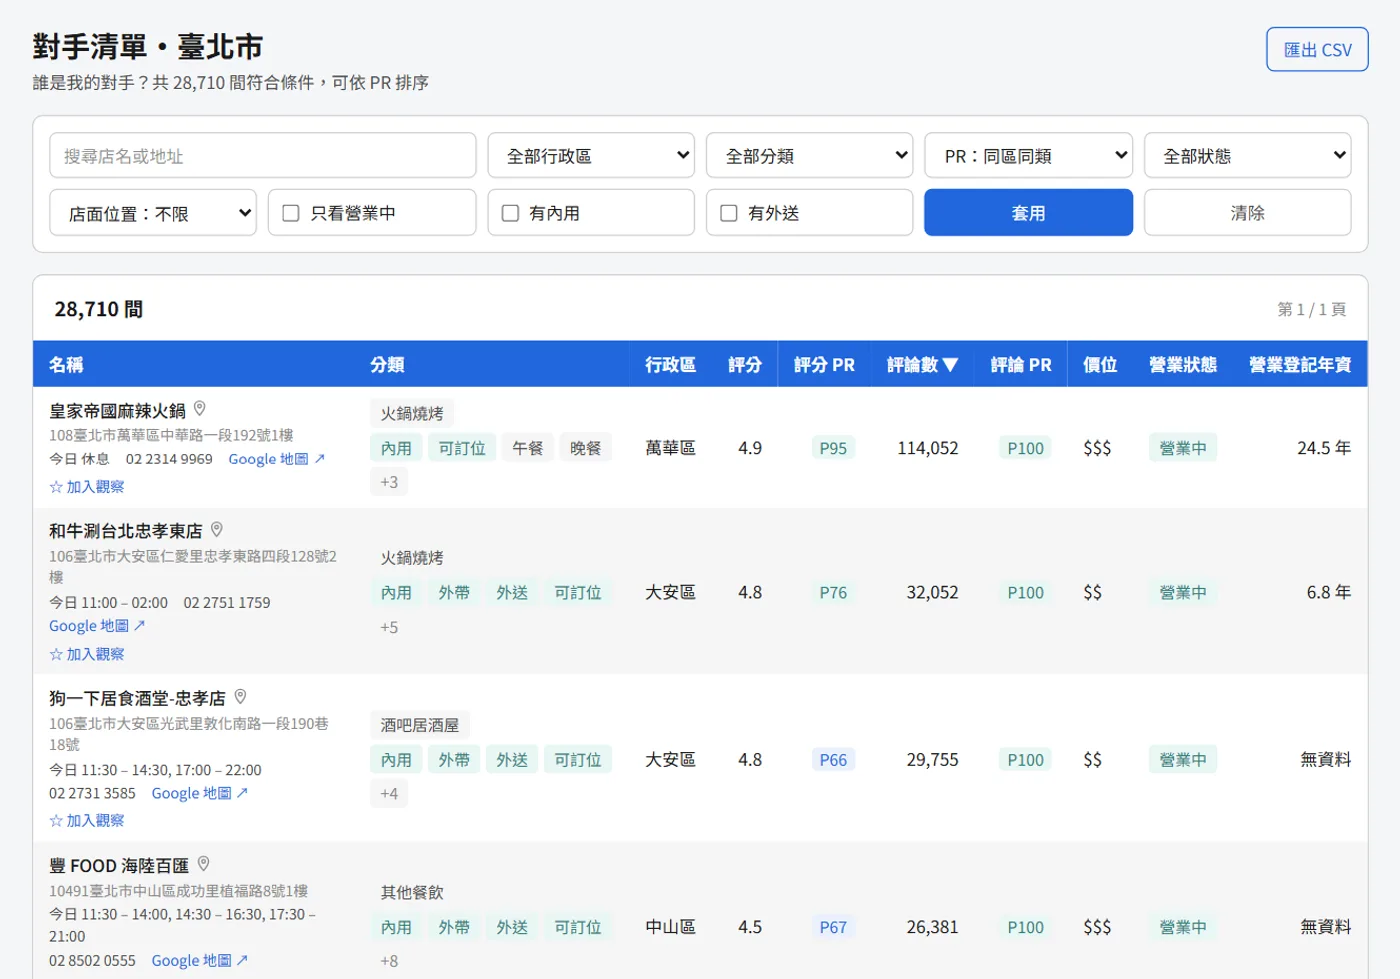This screenshot has height=979, width=1400.
Task: Click the 匯出 CSV button
Action: [1317, 49]
